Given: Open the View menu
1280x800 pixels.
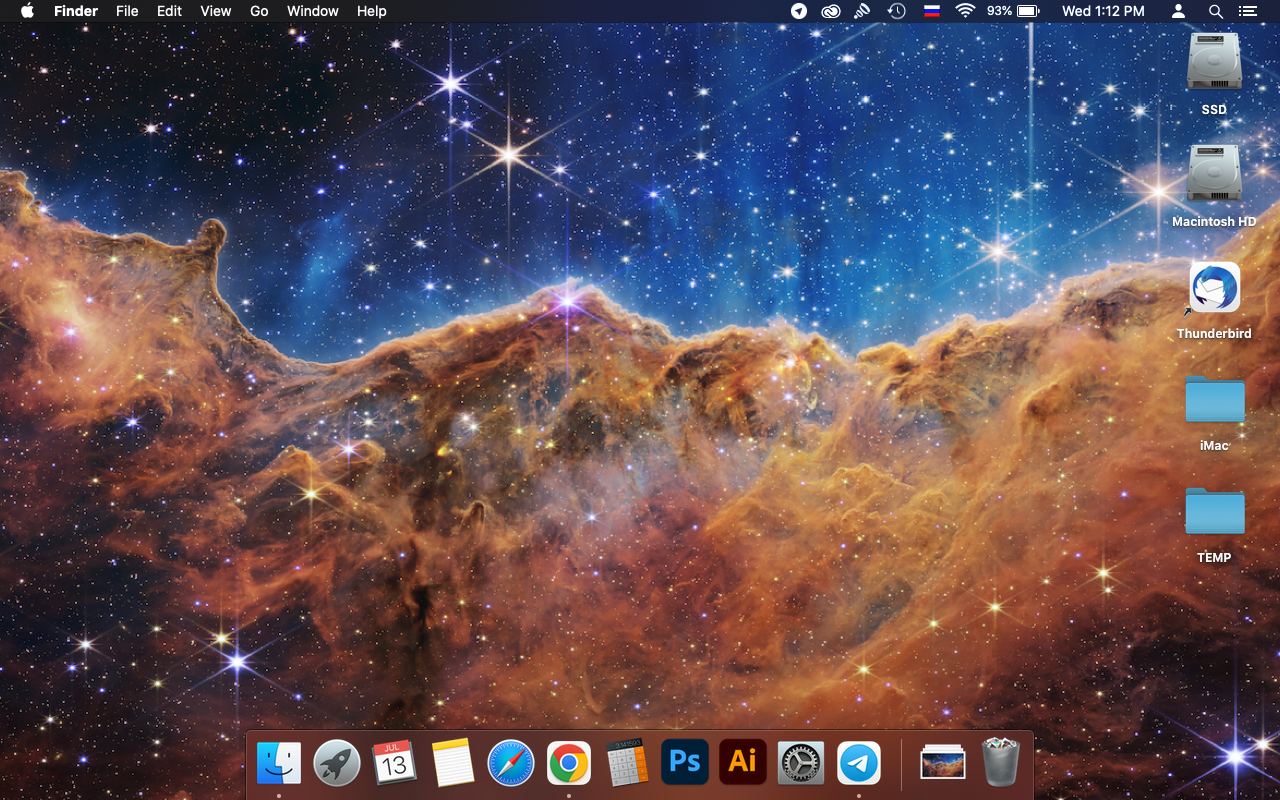Looking at the screenshot, I should (216, 11).
